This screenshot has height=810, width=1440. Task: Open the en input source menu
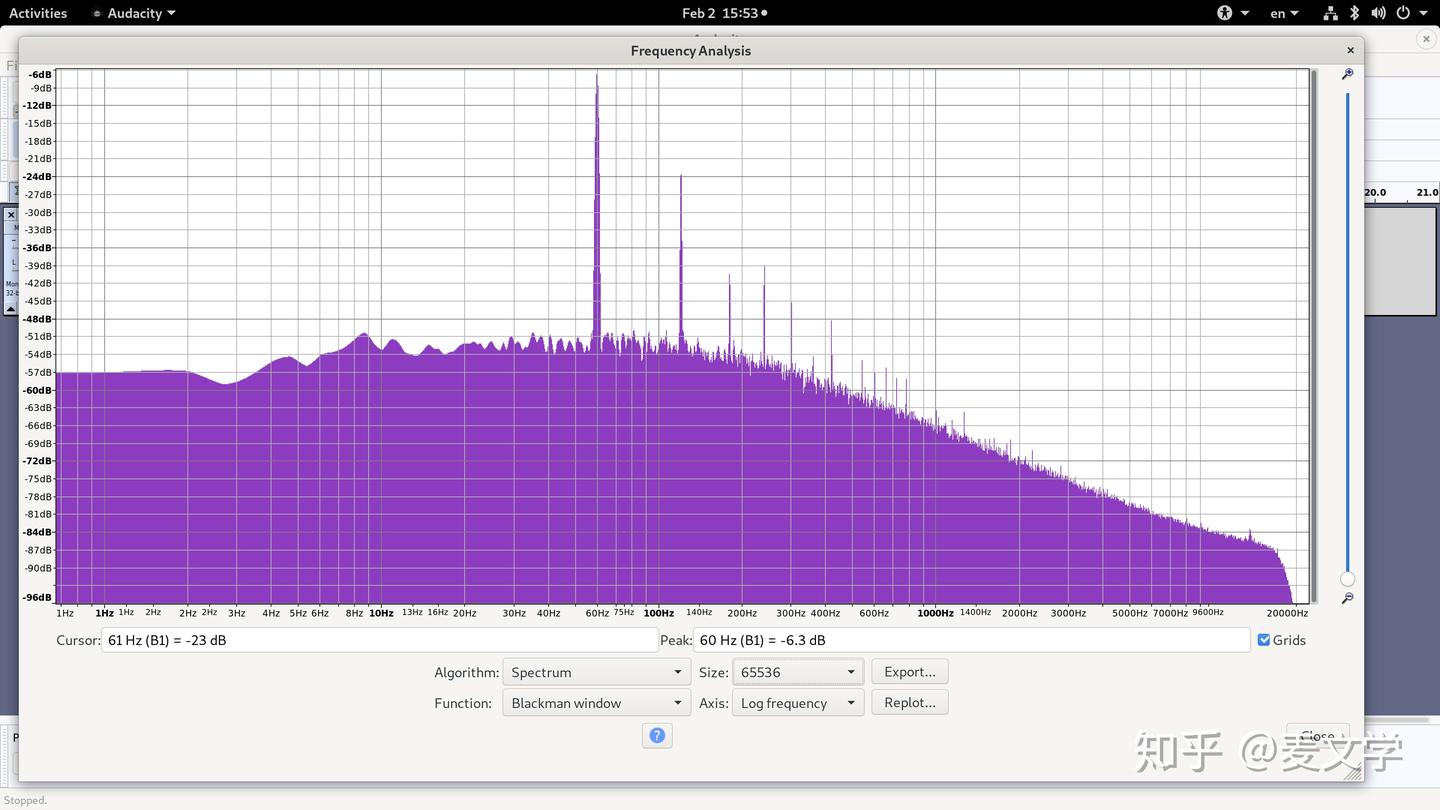(x=1284, y=13)
